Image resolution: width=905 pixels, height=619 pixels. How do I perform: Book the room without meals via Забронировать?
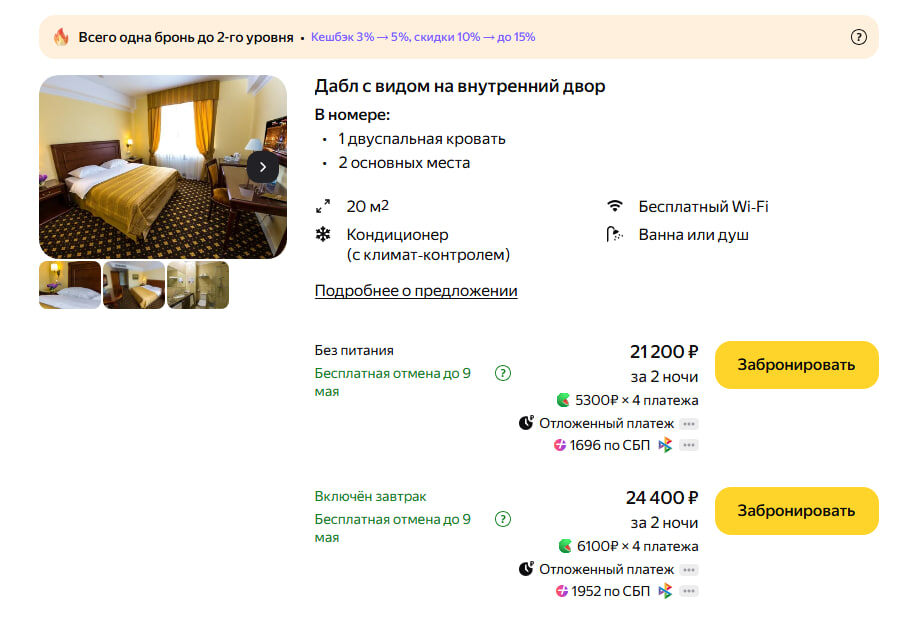(x=796, y=365)
